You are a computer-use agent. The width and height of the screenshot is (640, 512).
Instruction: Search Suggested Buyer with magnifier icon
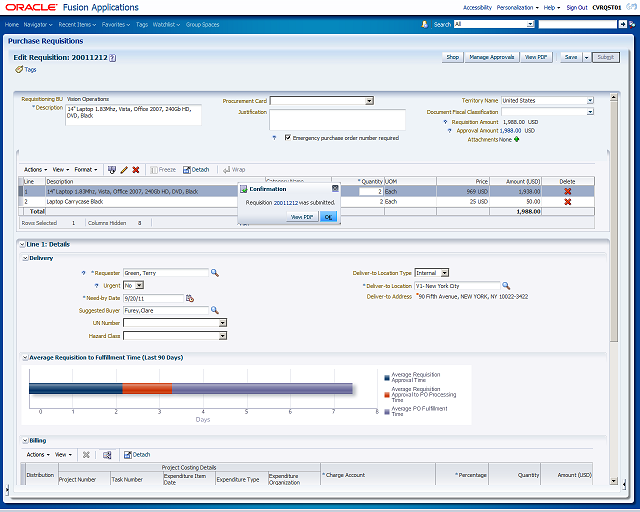click(x=215, y=311)
